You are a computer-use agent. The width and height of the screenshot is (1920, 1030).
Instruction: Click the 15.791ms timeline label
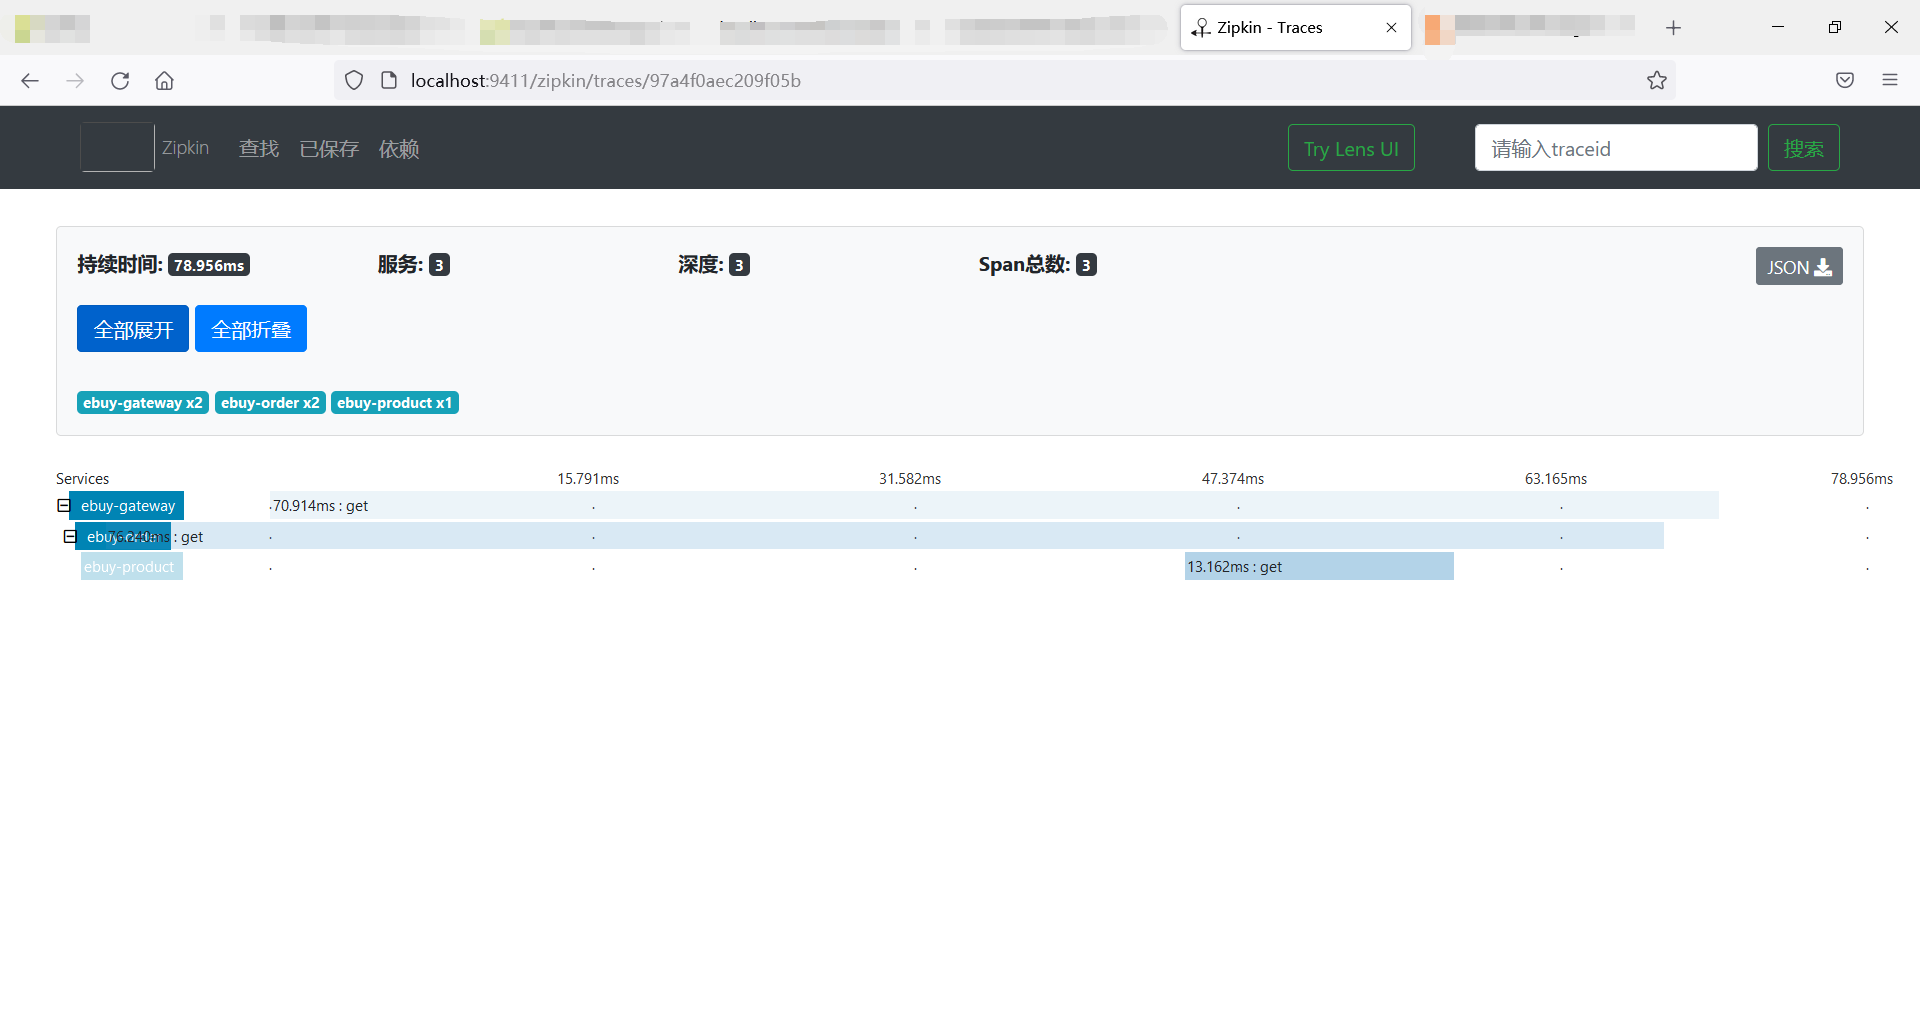point(588,479)
